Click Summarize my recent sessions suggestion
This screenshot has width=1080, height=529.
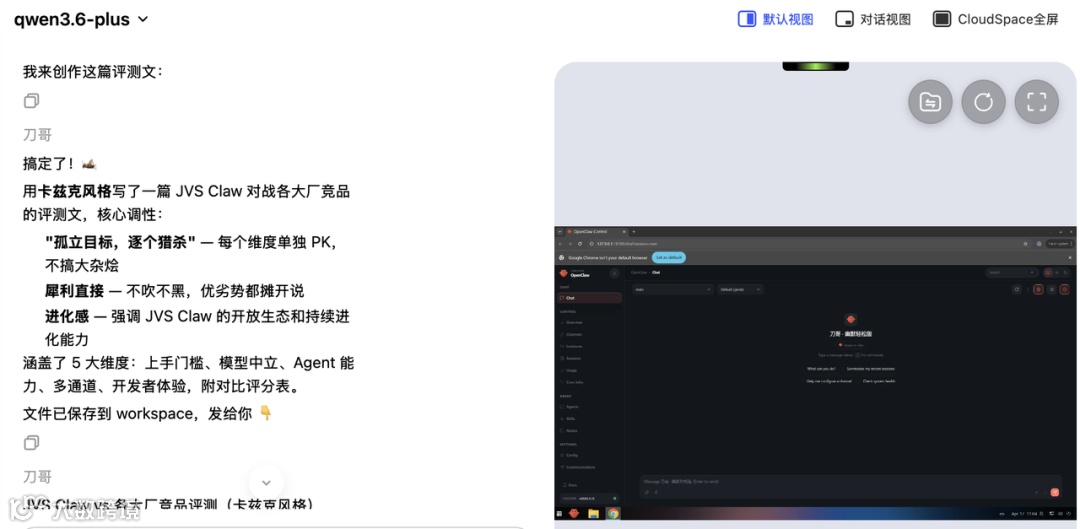[x=871, y=369]
